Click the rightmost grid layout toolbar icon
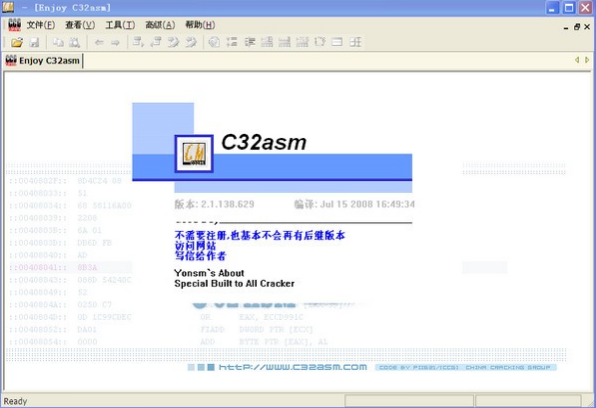The width and height of the screenshot is (596, 408). (355, 42)
